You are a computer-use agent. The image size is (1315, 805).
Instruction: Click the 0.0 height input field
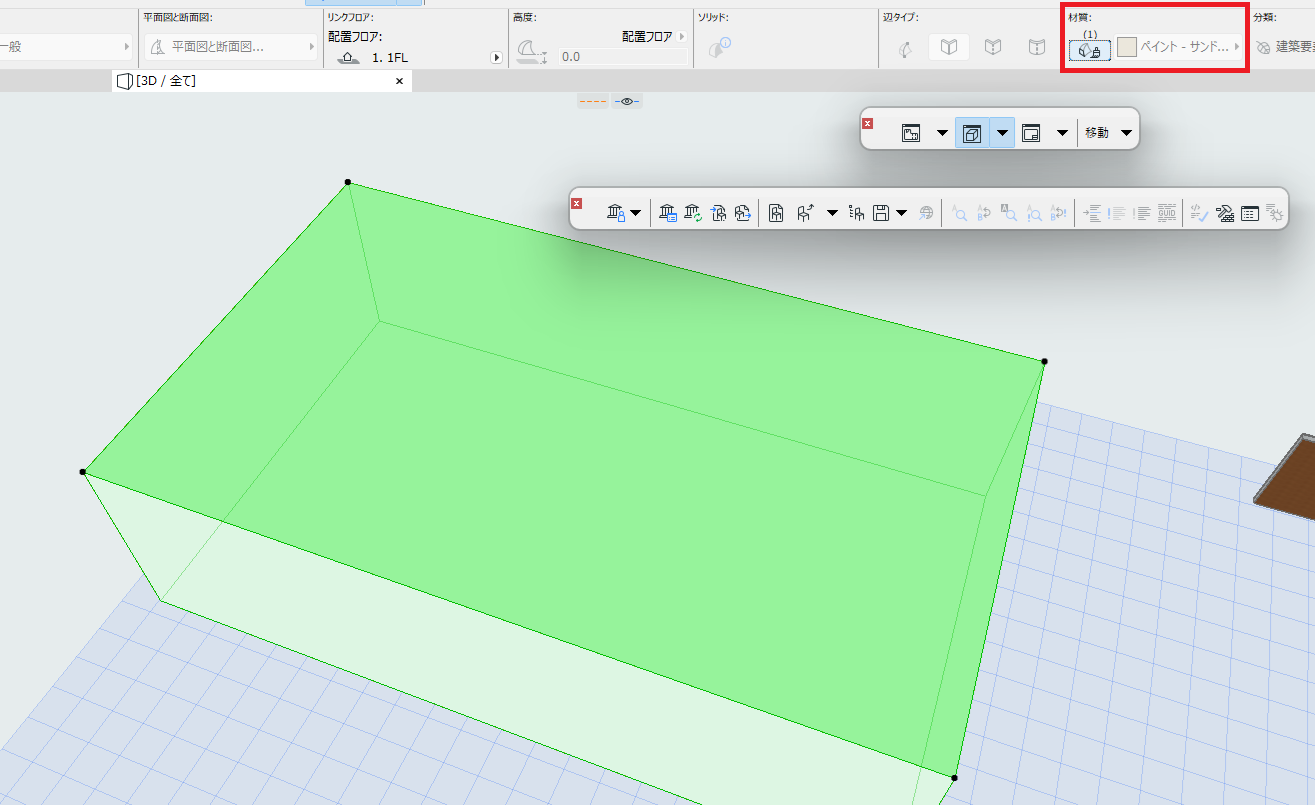click(x=623, y=57)
